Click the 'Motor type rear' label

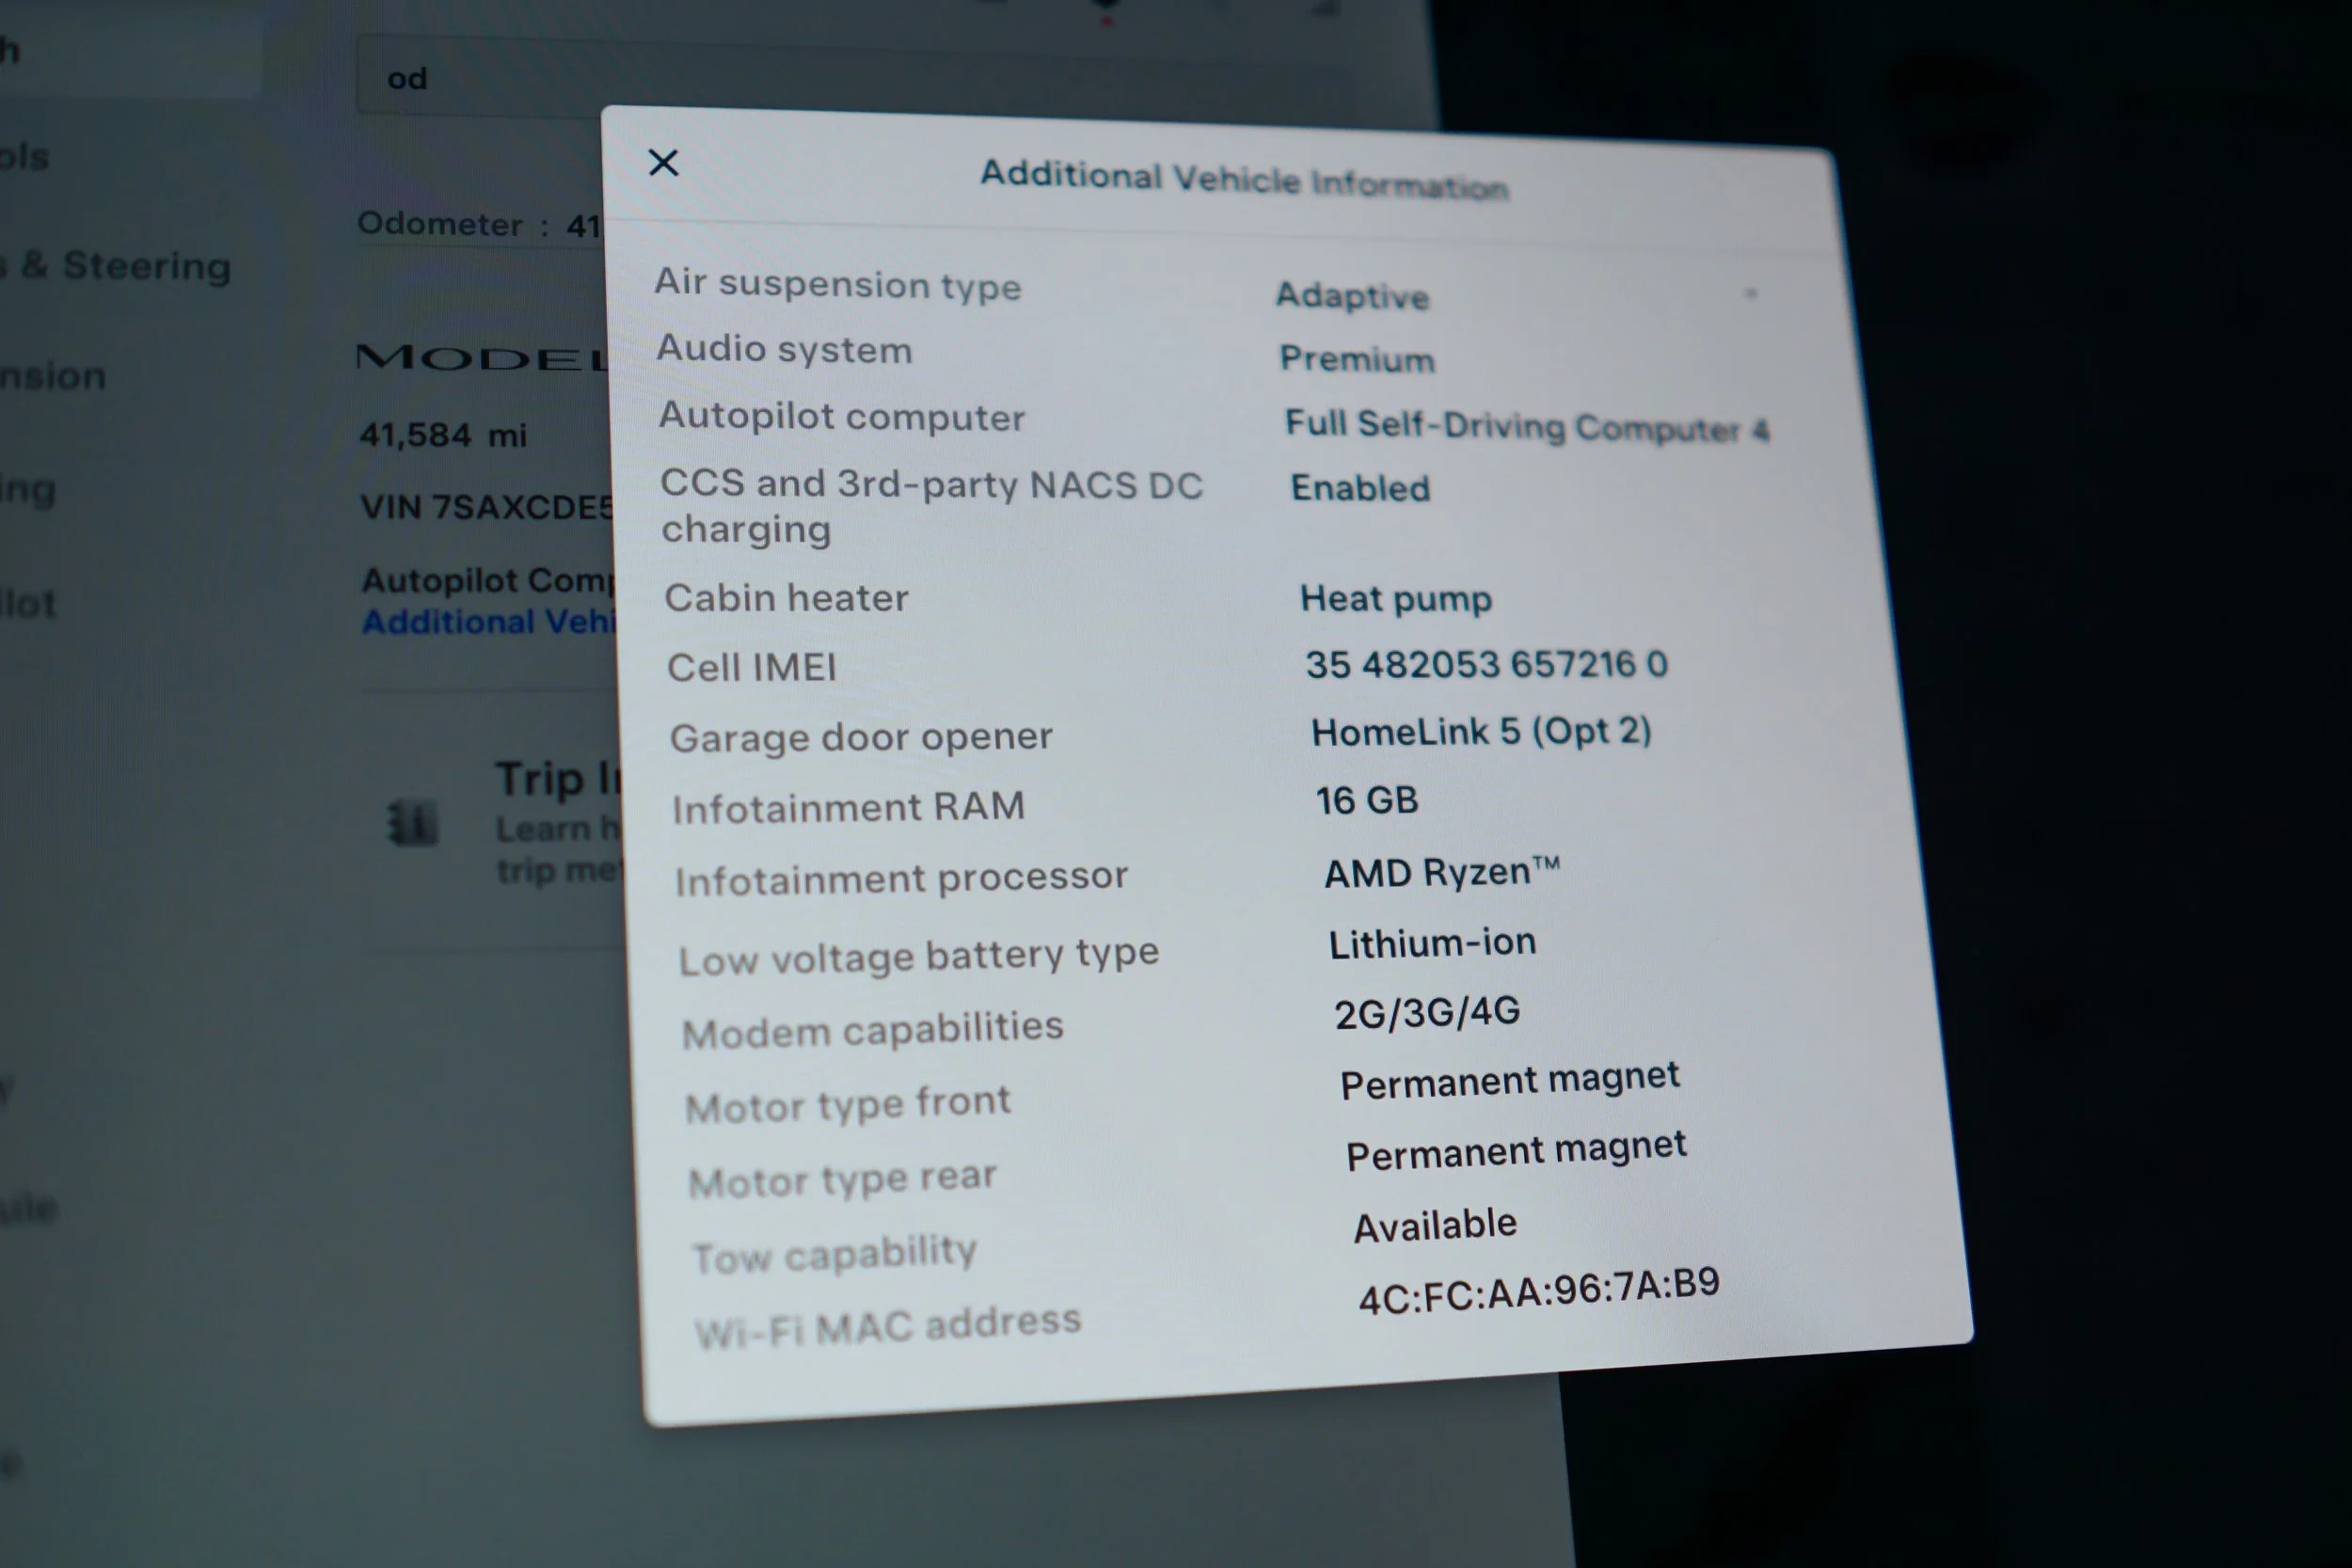pyautogui.click(x=843, y=1180)
